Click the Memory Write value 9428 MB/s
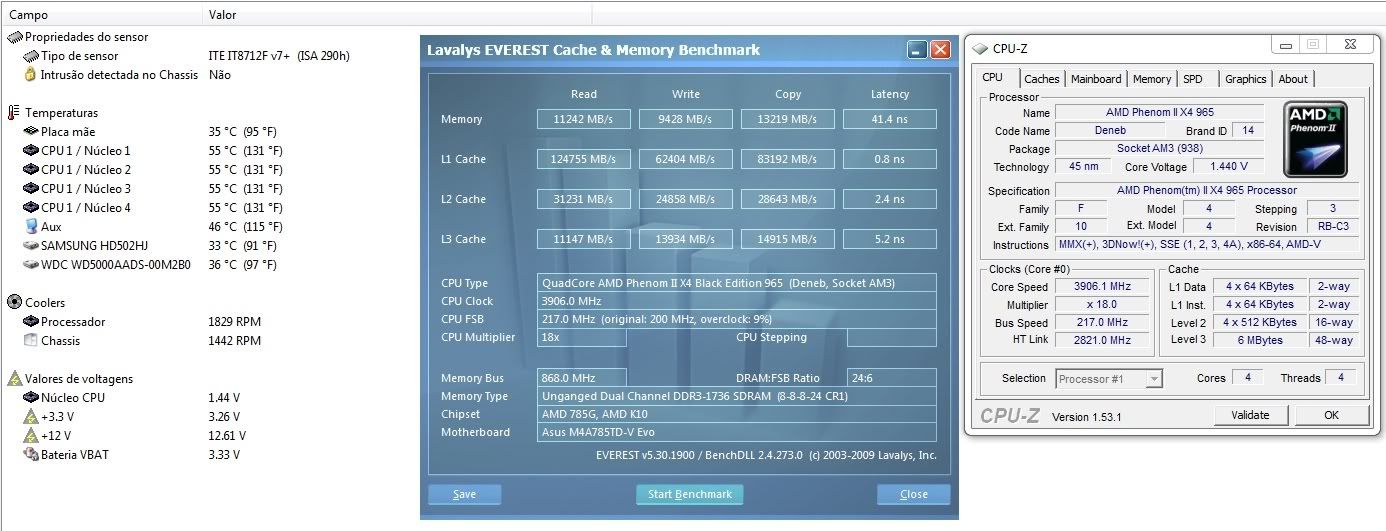This screenshot has height=531, width=1386. pos(686,119)
